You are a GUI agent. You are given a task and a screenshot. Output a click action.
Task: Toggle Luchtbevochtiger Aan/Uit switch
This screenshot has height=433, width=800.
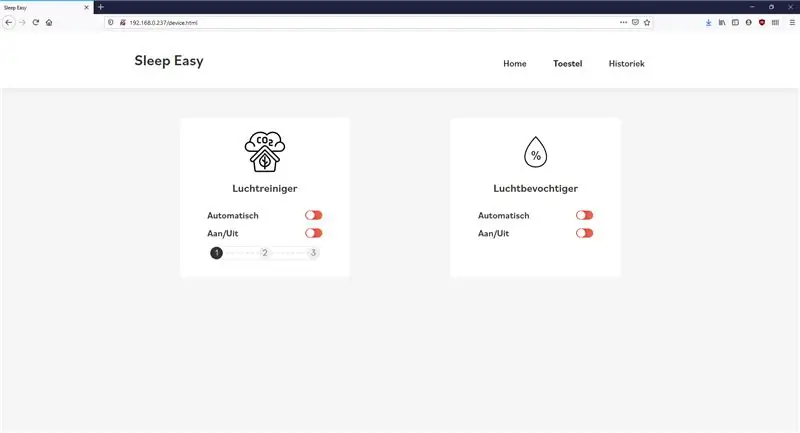[585, 233]
